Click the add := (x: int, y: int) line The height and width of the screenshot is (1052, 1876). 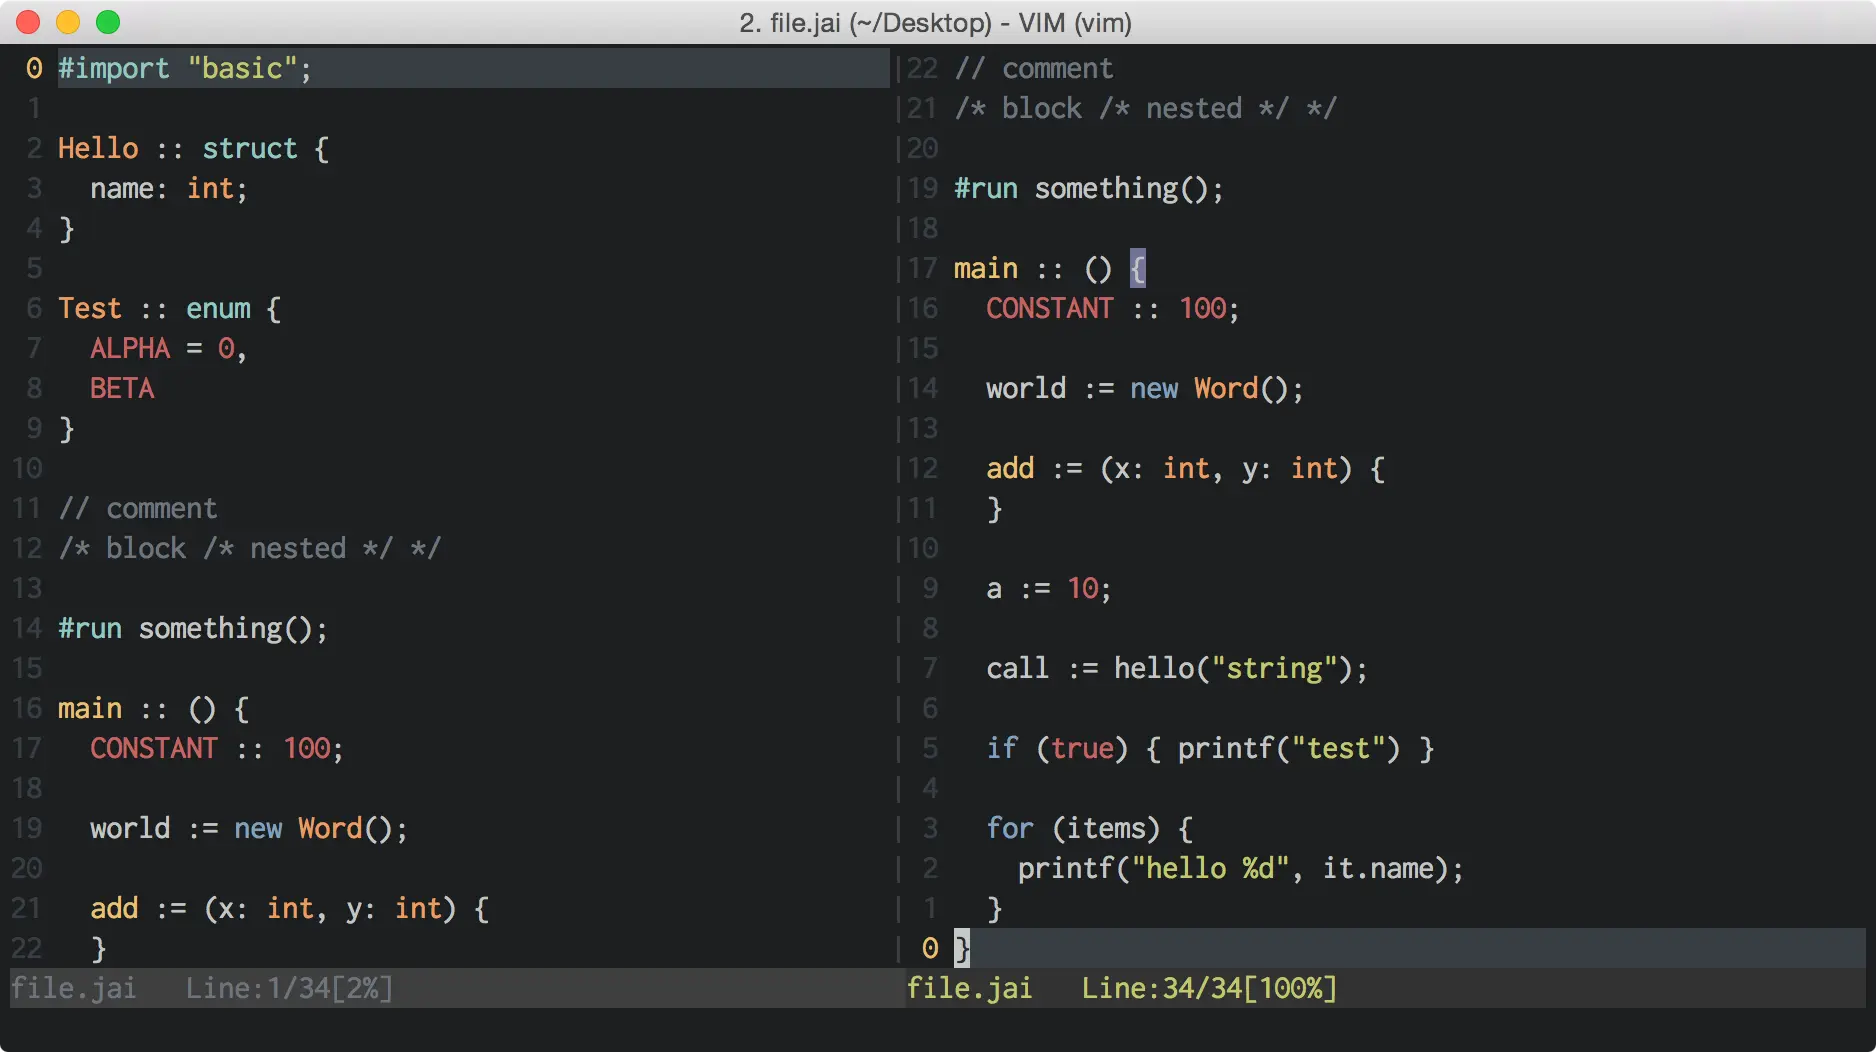point(1180,468)
